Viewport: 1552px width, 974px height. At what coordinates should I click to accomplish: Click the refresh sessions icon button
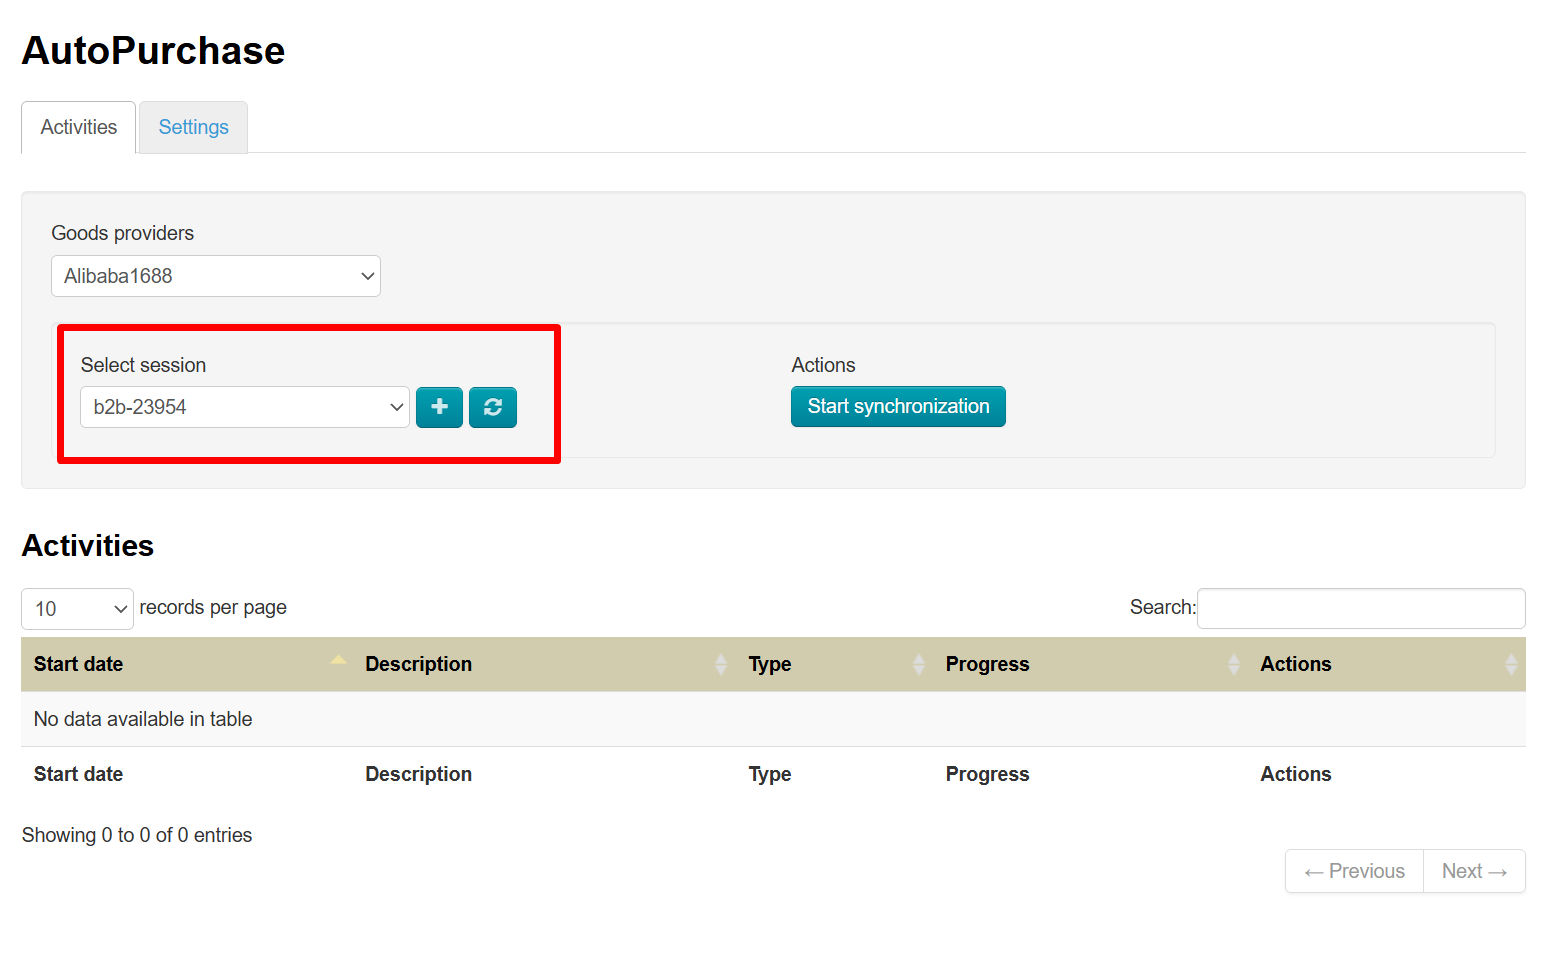point(493,407)
